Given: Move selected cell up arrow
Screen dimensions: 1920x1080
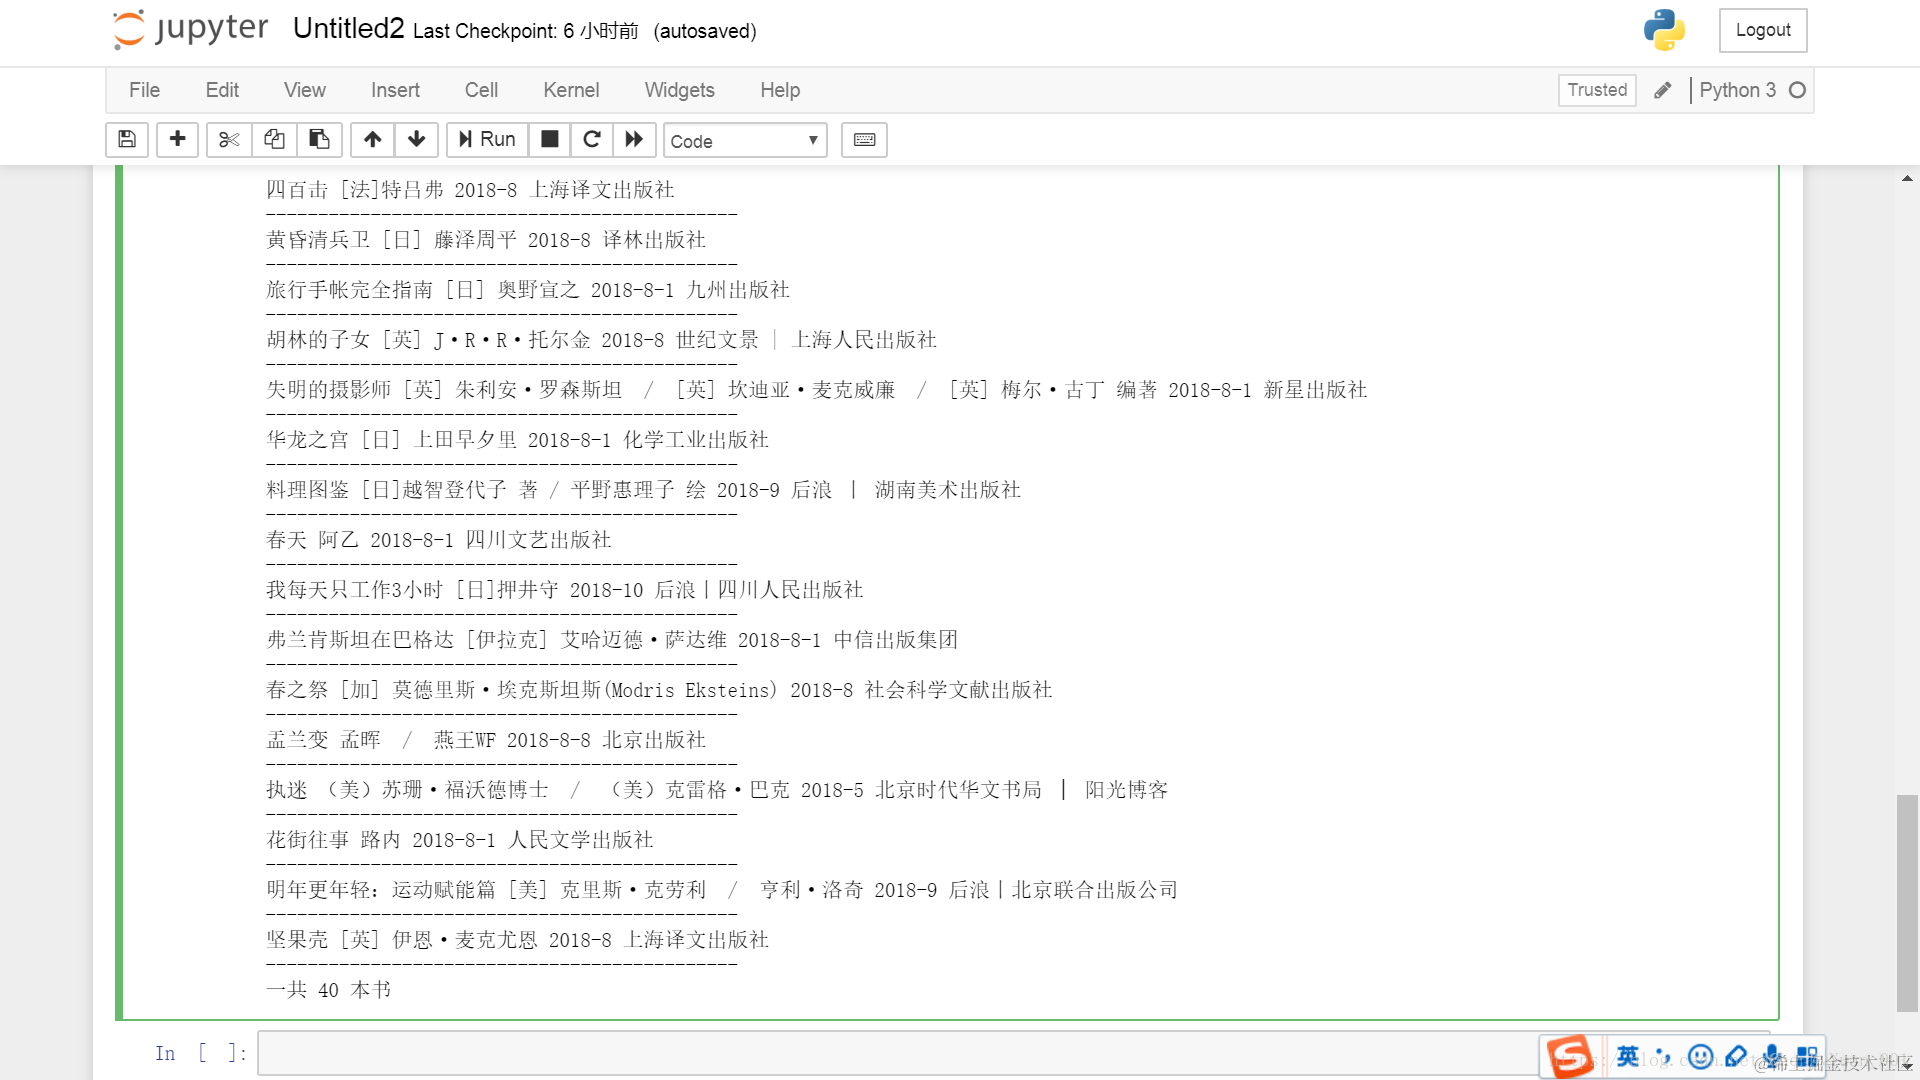Looking at the screenshot, I should [372, 140].
